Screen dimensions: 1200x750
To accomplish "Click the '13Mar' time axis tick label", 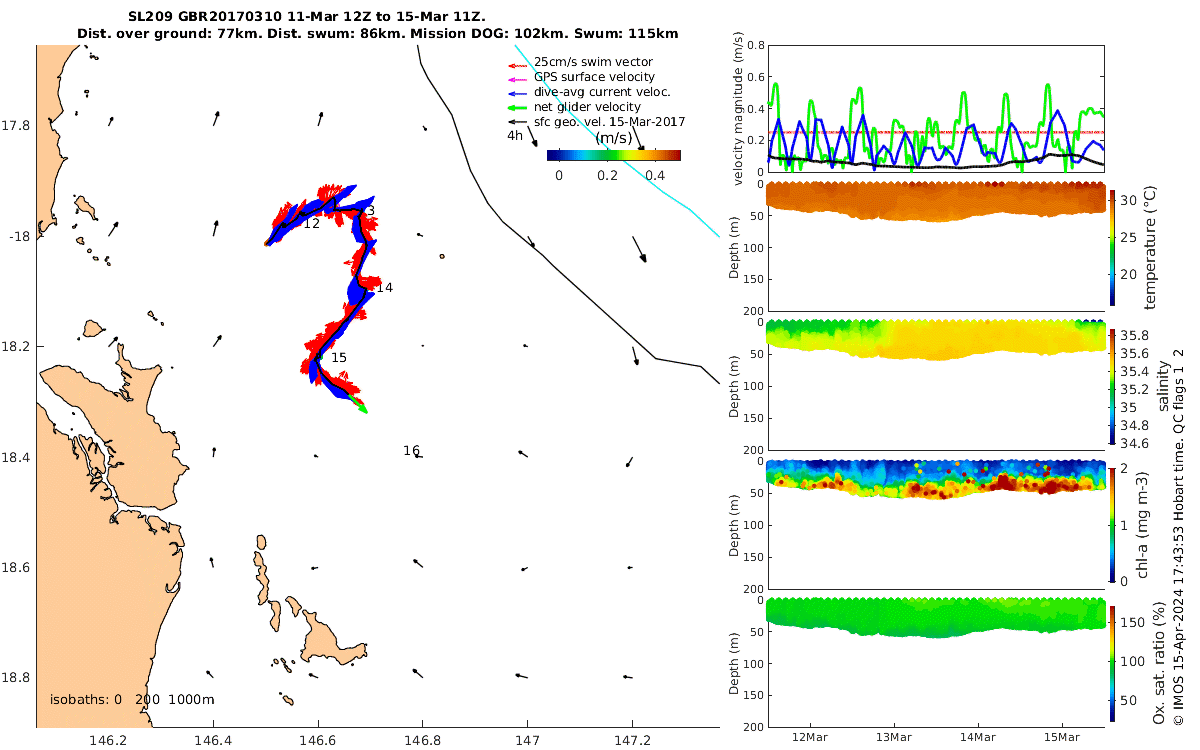I will pyautogui.click(x=893, y=737).
